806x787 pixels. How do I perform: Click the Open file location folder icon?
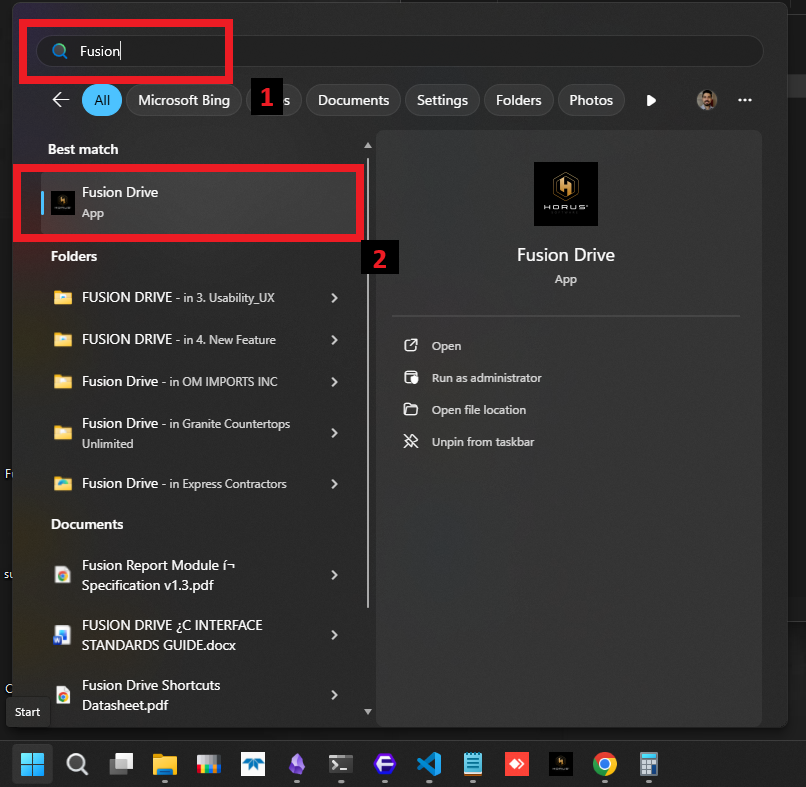coord(411,409)
